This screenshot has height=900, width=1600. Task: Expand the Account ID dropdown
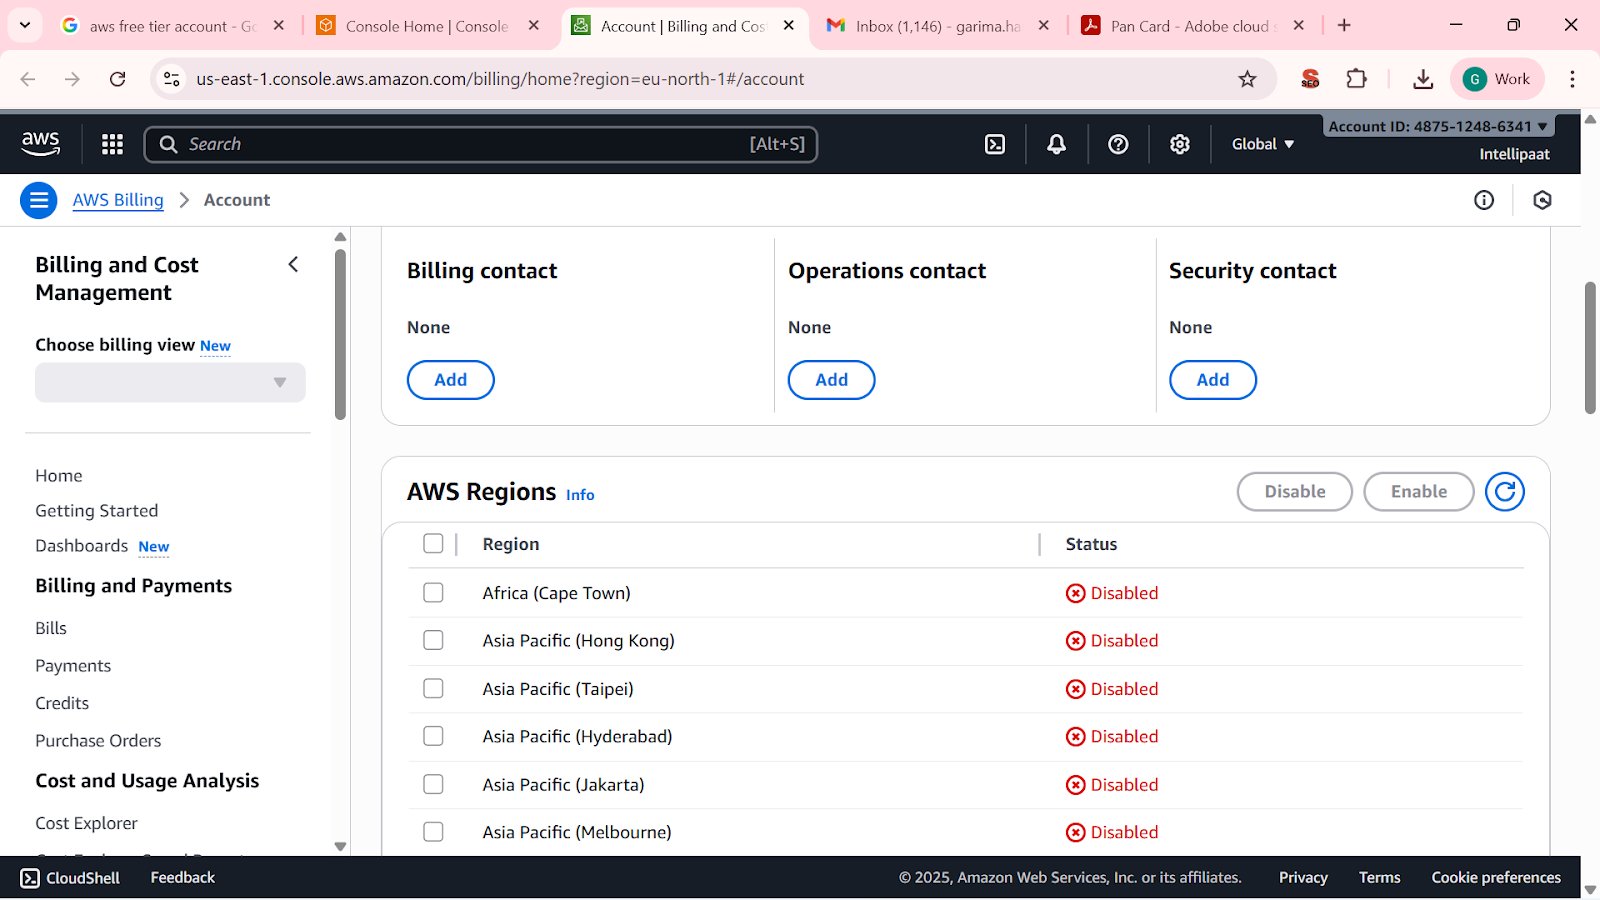click(x=1437, y=125)
